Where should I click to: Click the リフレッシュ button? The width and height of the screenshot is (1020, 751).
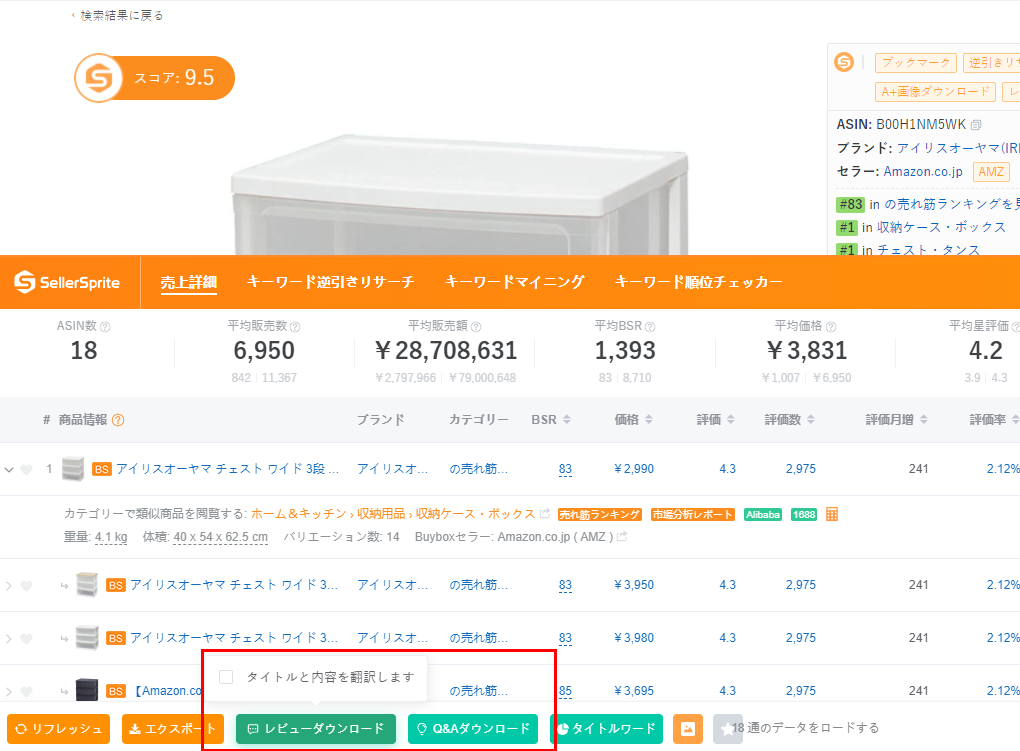click(x=59, y=729)
